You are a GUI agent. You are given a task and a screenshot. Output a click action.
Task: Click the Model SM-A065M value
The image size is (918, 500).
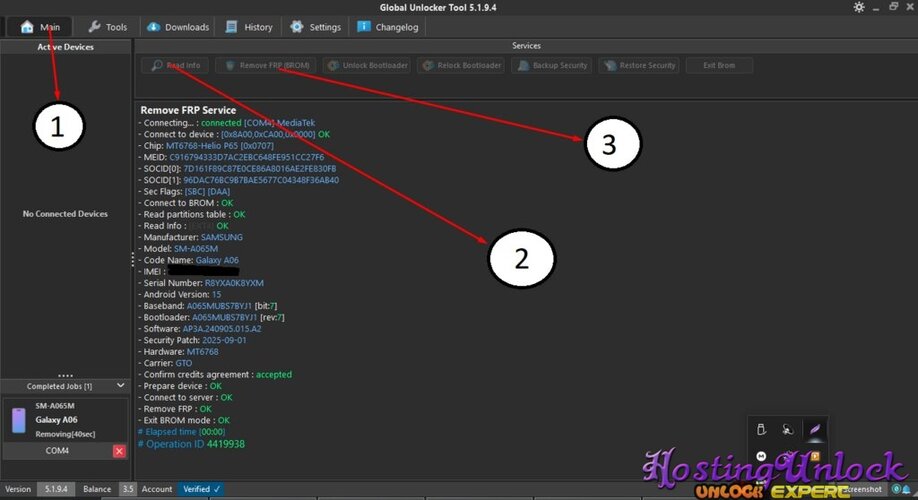click(x=196, y=248)
